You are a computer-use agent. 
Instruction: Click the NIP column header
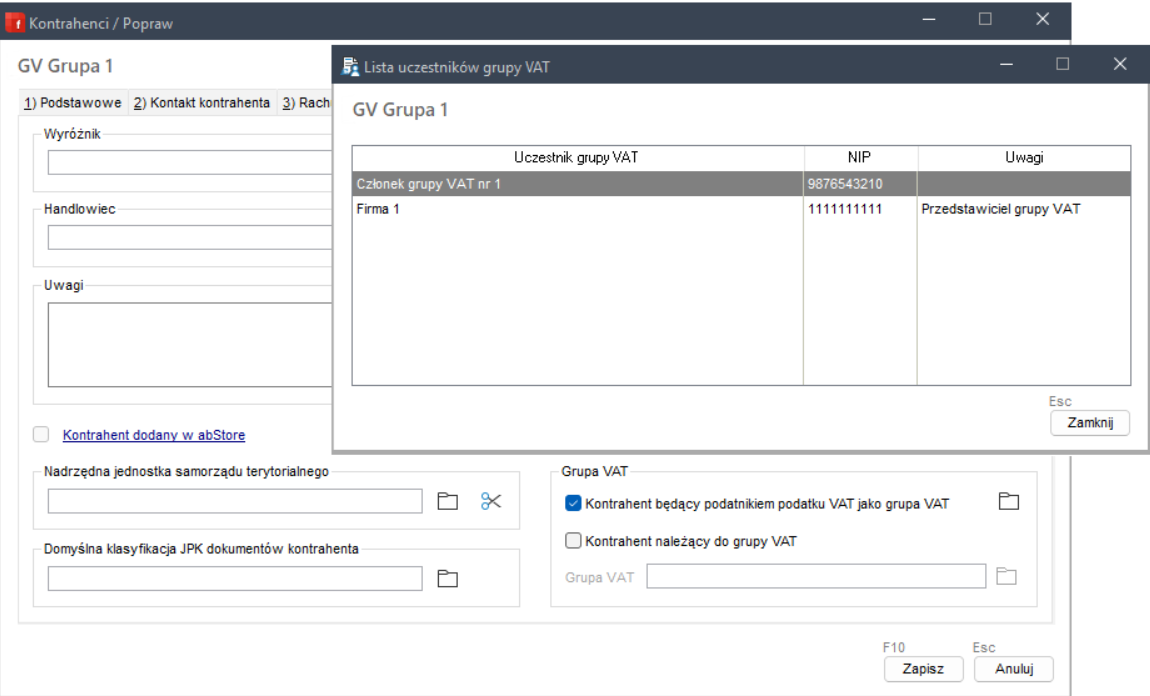(860, 158)
